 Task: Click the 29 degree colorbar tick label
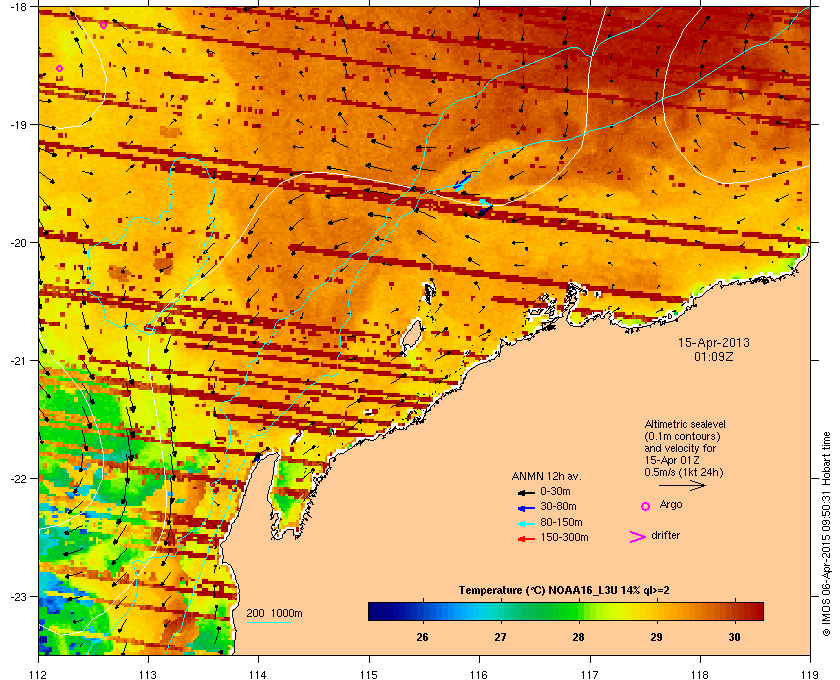656,637
